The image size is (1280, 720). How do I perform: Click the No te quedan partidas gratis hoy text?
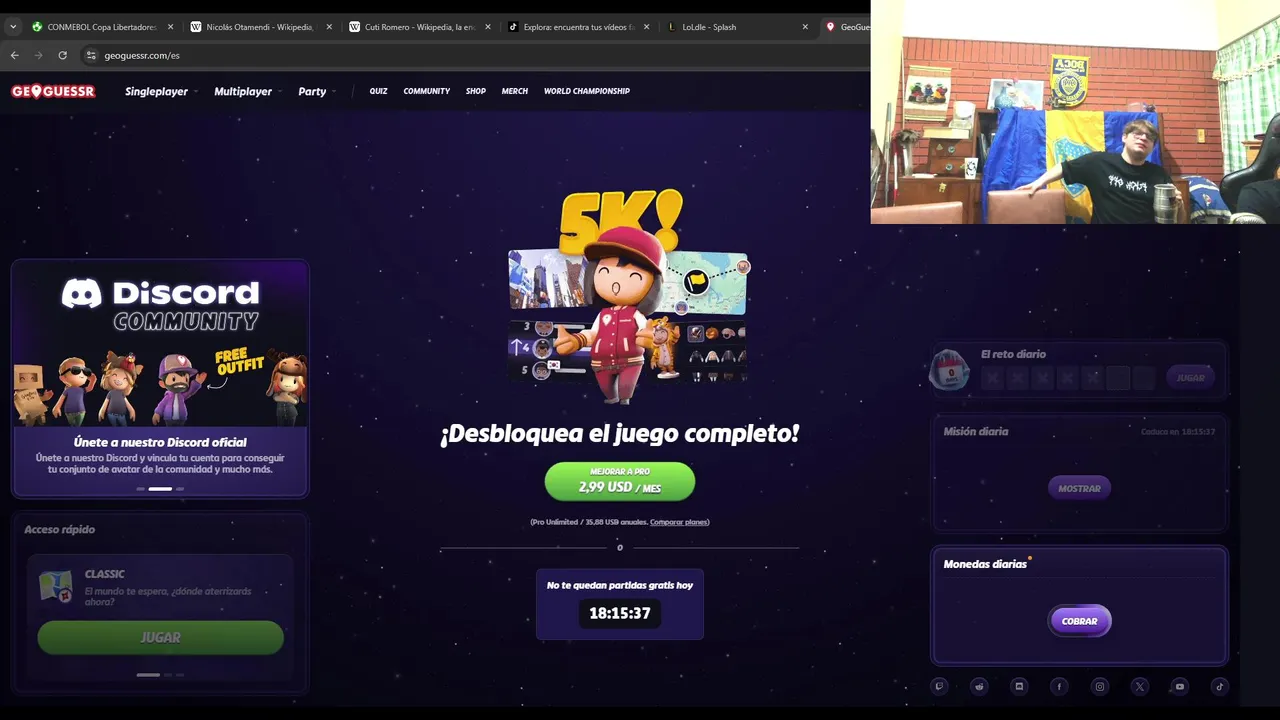[620, 585]
